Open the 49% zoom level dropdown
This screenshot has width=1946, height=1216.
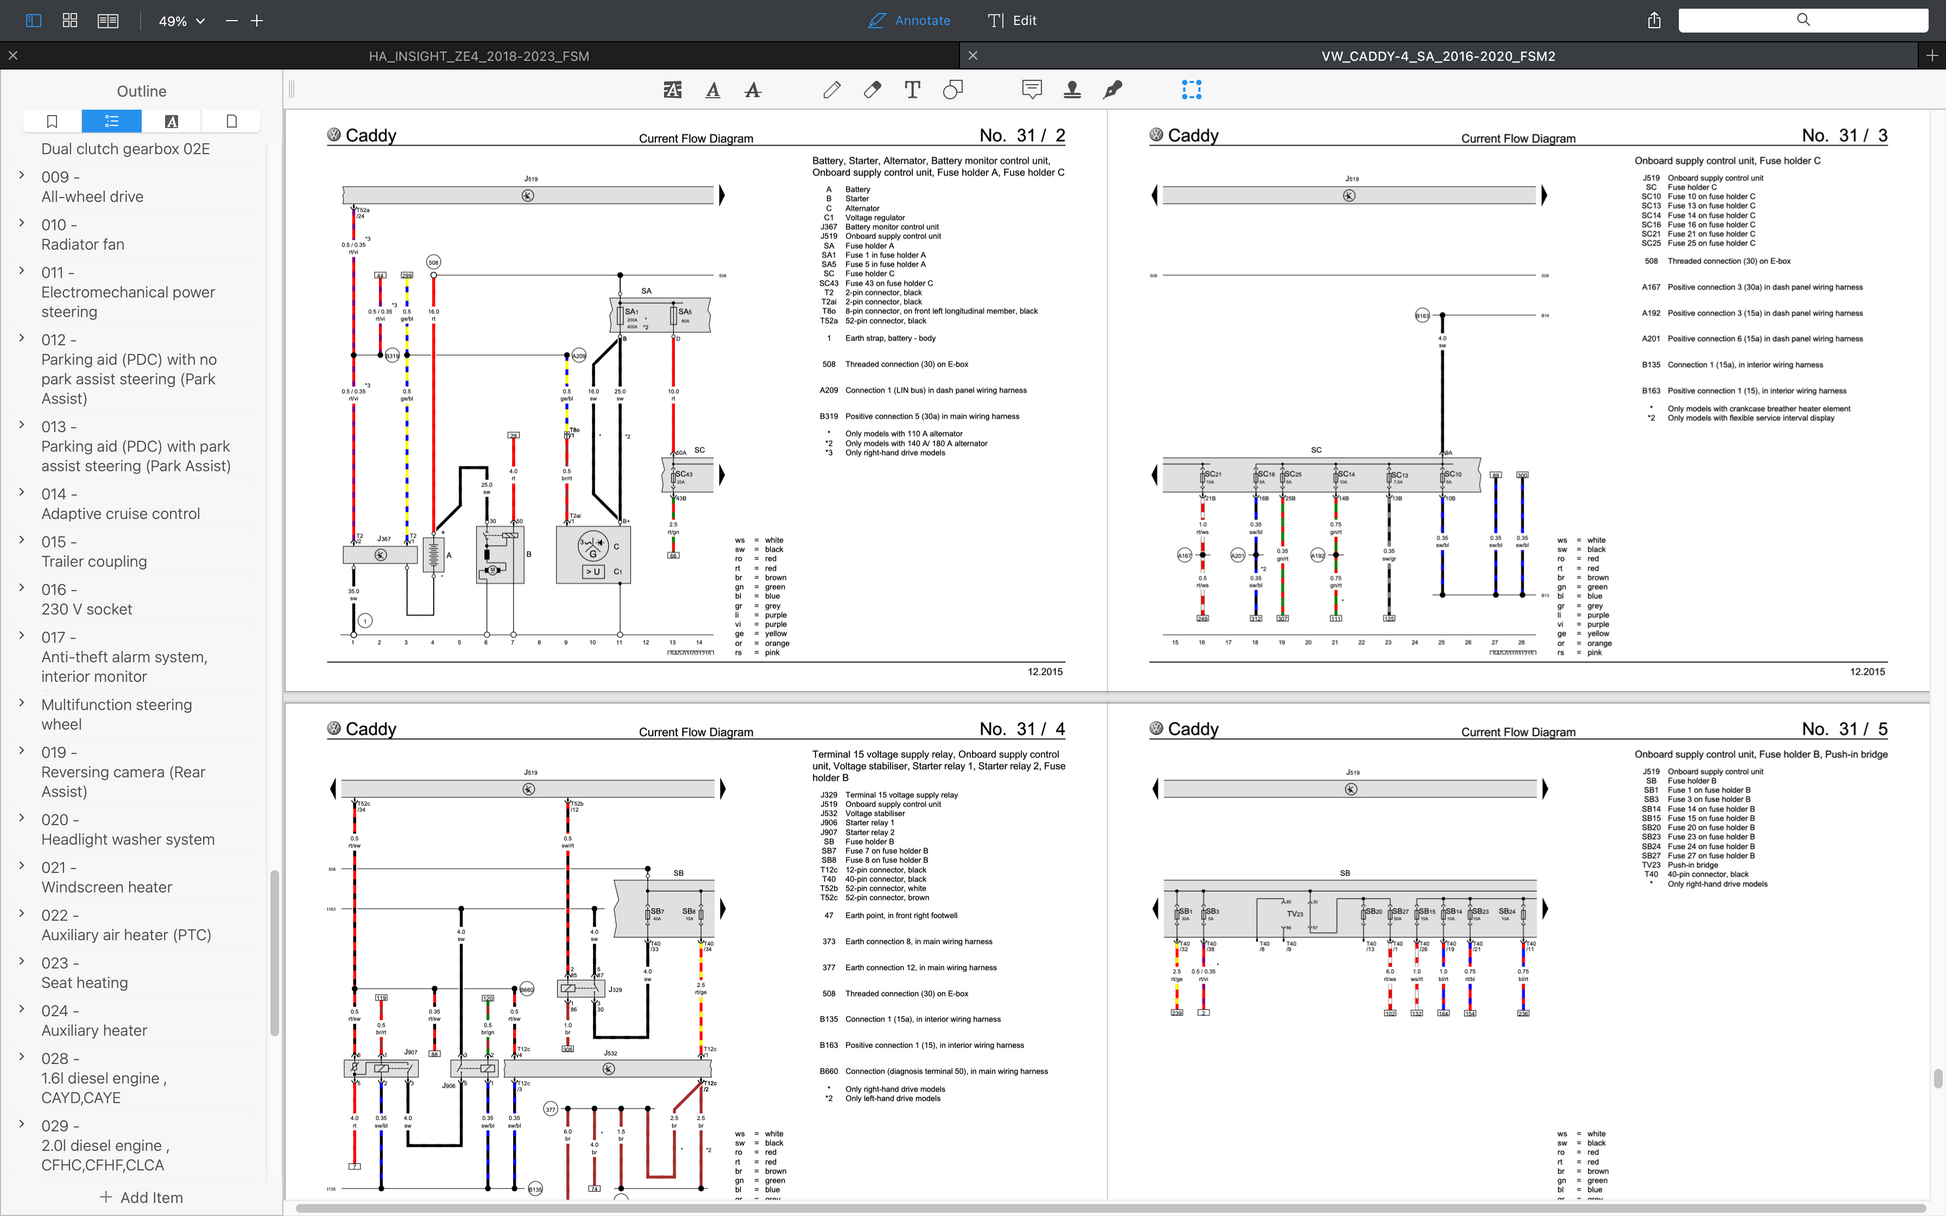click(x=182, y=21)
